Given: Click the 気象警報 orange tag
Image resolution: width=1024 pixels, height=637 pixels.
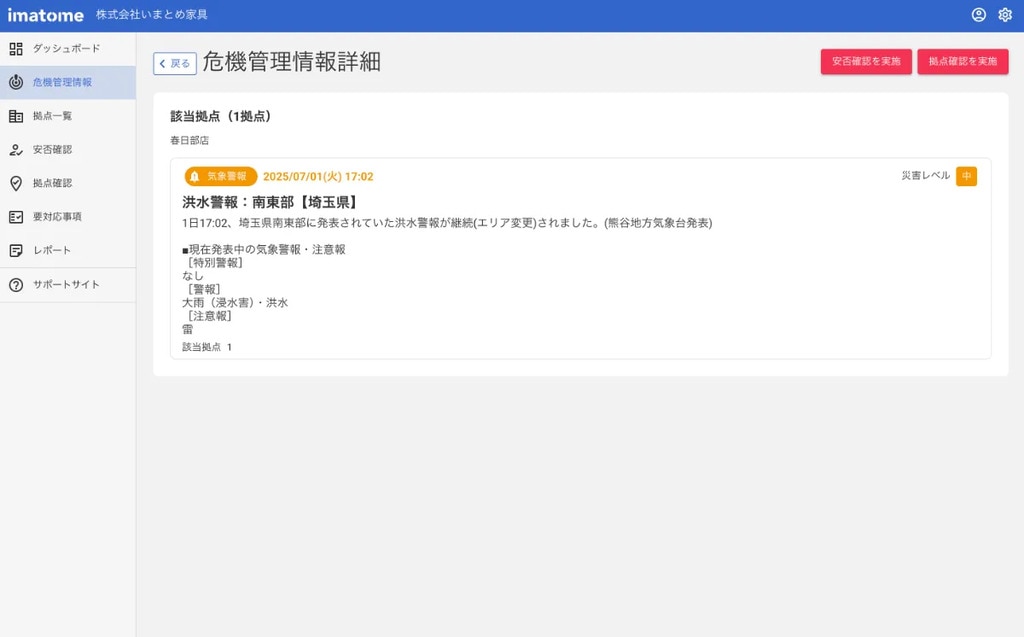Looking at the screenshot, I should pos(221,177).
